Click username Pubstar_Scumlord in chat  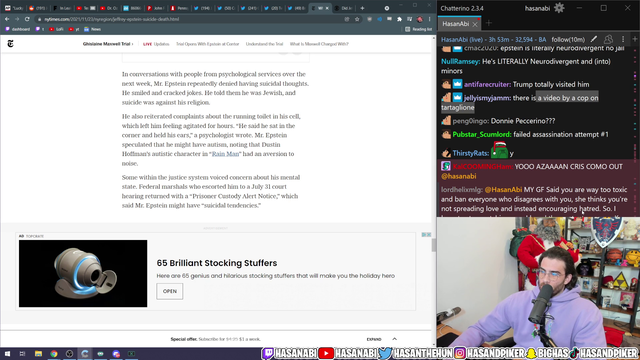coord(482,134)
